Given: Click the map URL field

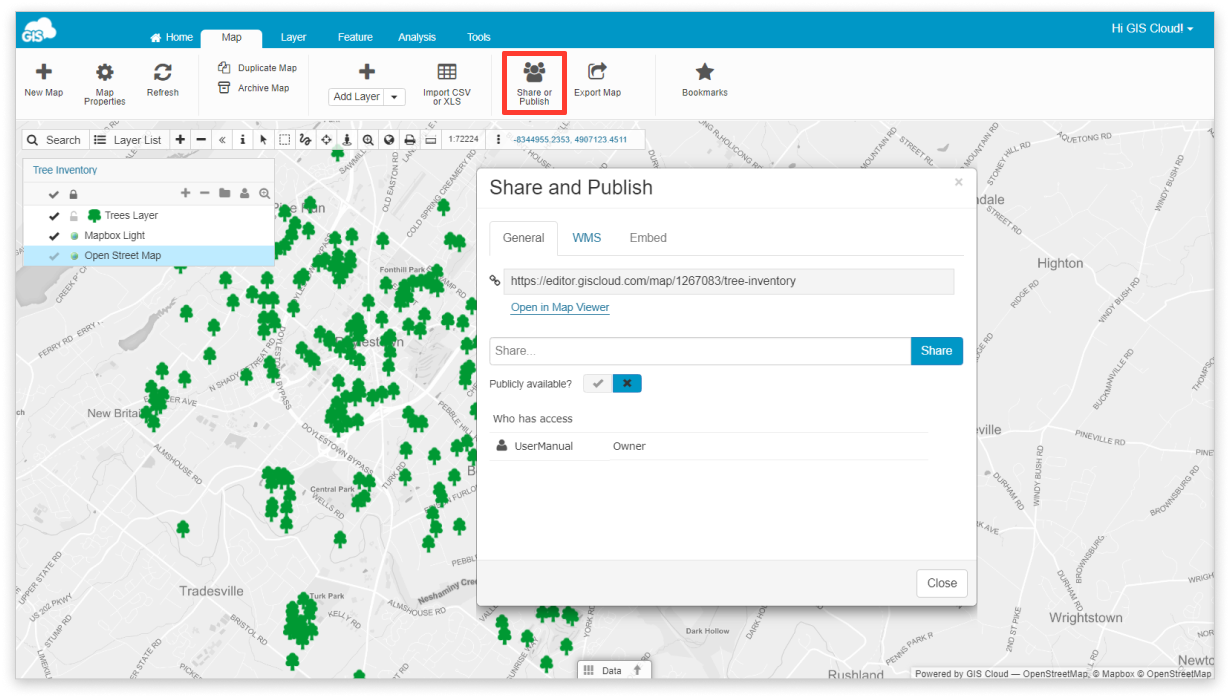Looking at the screenshot, I should tap(728, 281).
